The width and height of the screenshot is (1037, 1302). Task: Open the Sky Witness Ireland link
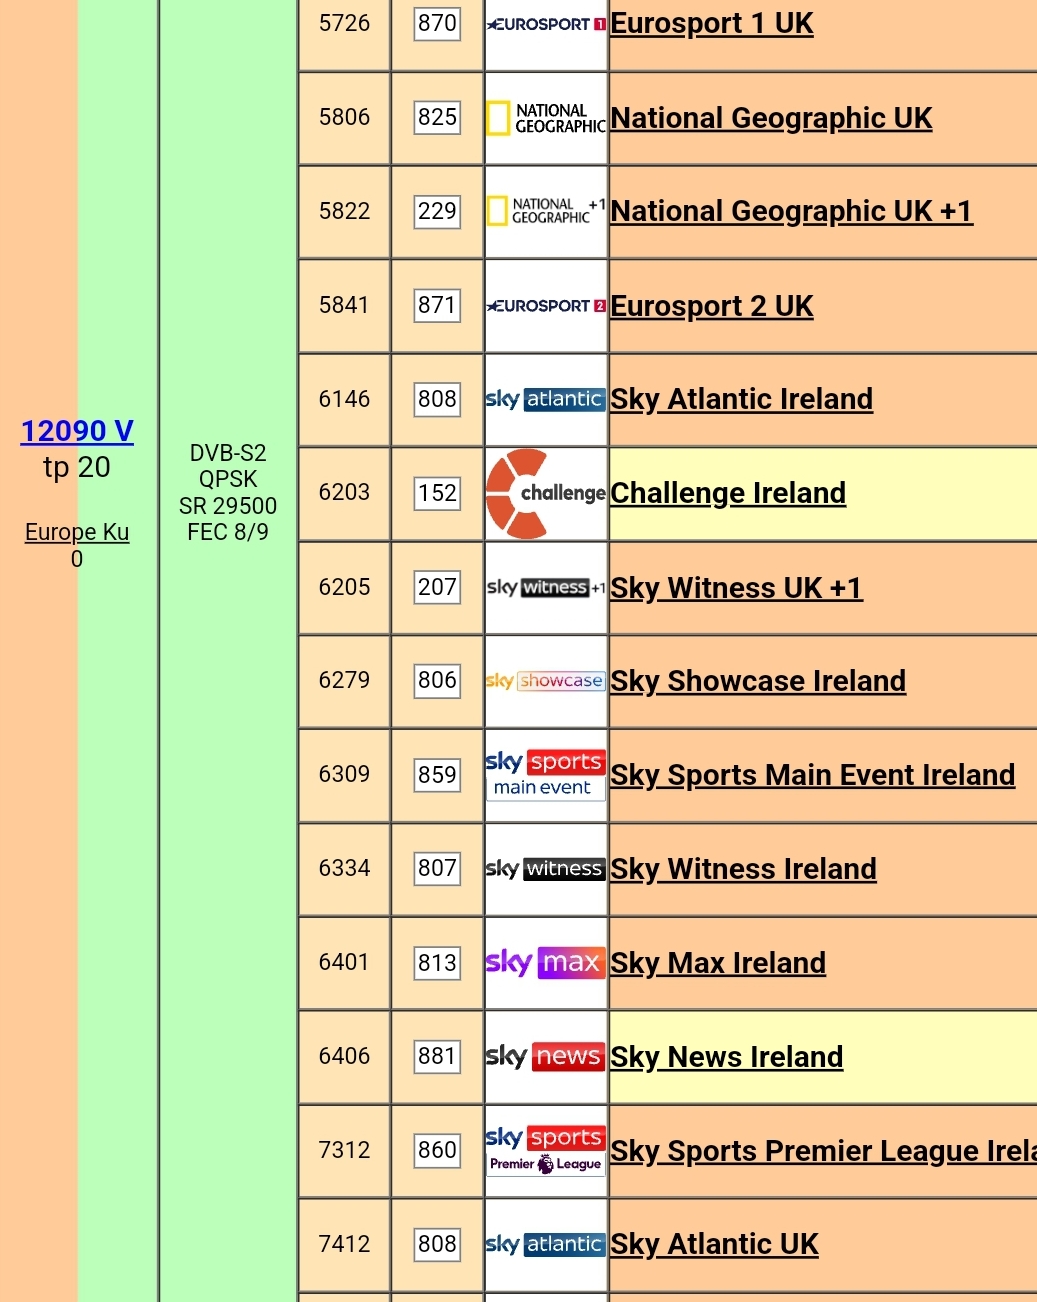coord(743,869)
